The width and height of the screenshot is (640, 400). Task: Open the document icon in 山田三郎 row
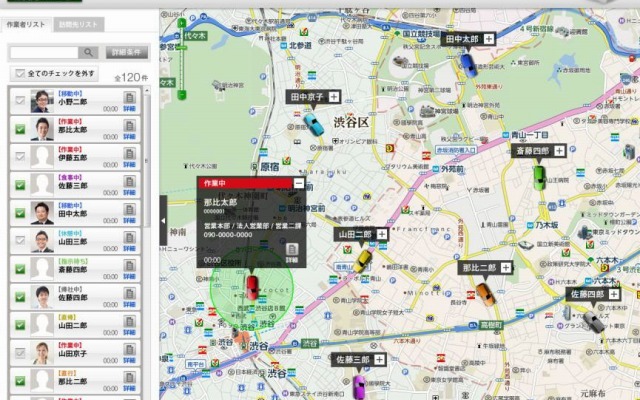coord(129,237)
